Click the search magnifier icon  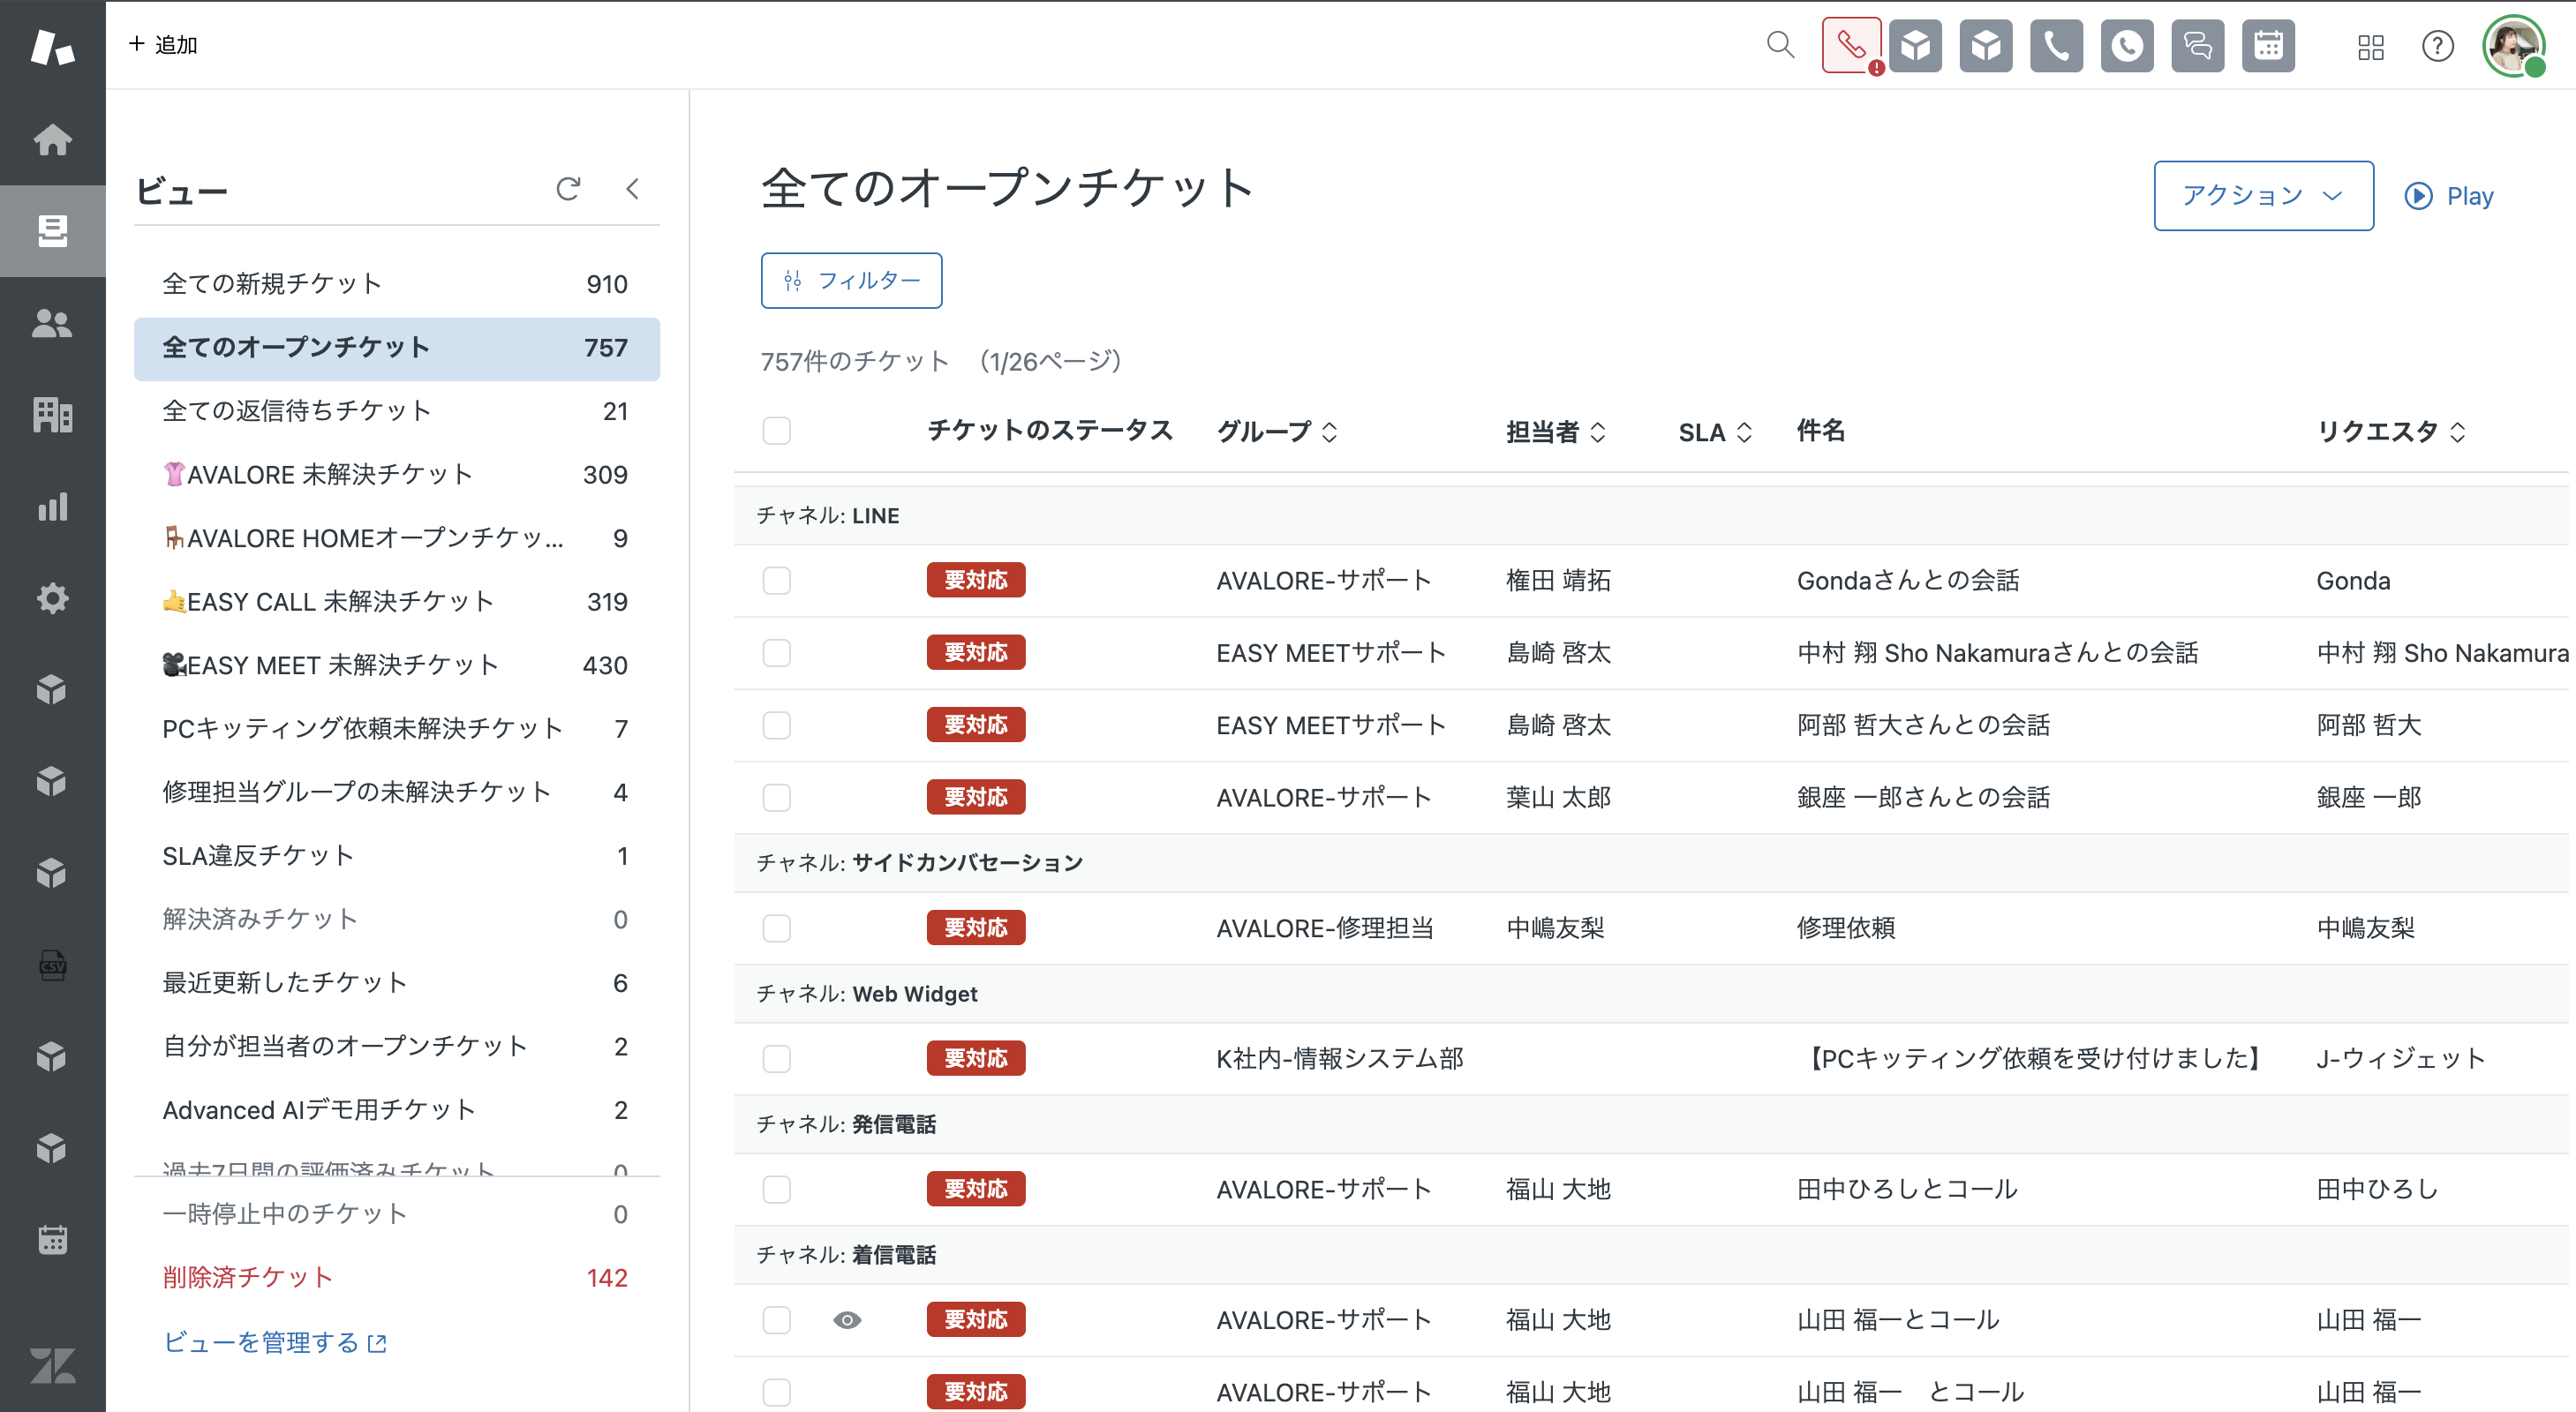pyautogui.click(x=1780, y=45)
